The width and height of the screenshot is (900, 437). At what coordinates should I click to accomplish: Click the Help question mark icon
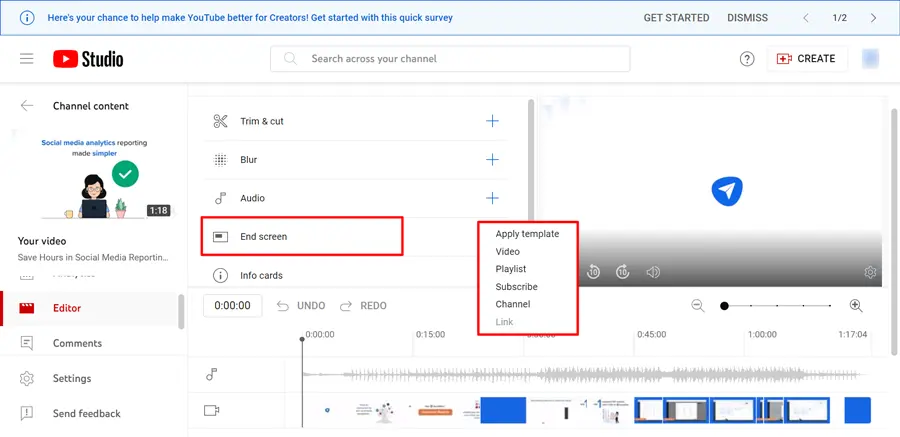[x=747, y=59]
